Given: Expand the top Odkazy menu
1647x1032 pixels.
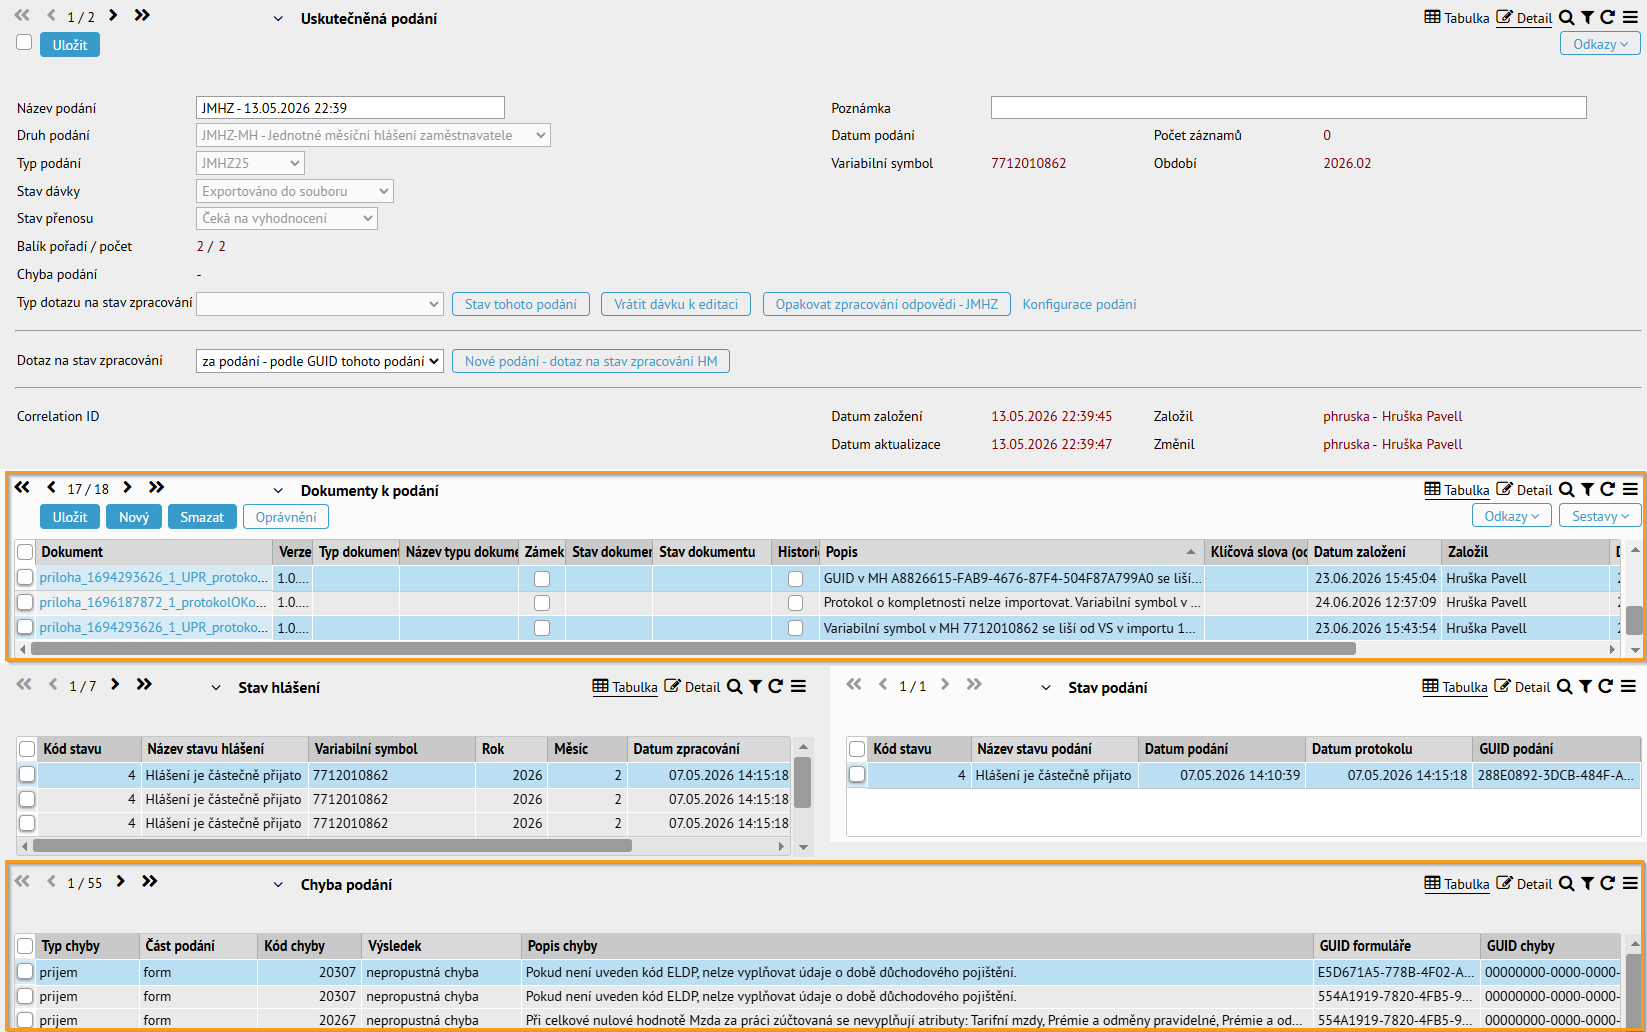Looking at the screenshot, I should (x=1600, y=44).
